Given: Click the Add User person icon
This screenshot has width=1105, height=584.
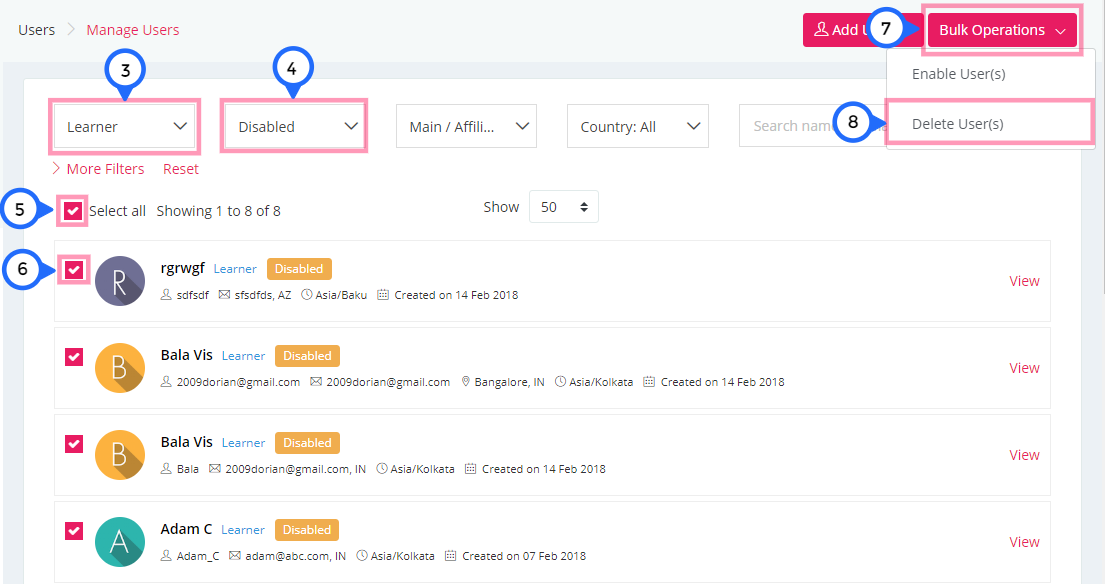Looking at the screenshot, I should (821, 30).
